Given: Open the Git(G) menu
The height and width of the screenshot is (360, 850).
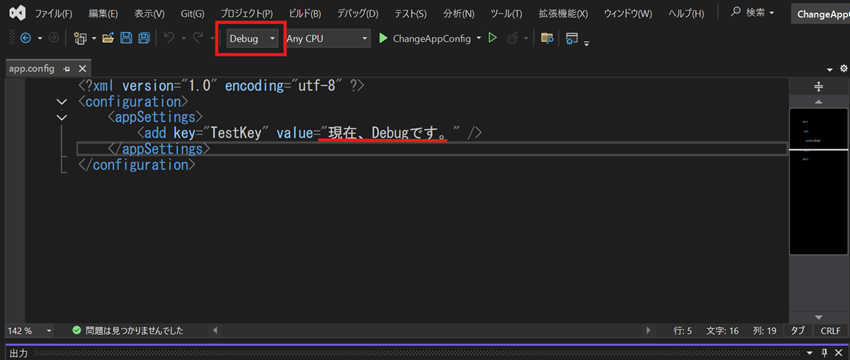Looking at the screenshot, I should 192,14.
